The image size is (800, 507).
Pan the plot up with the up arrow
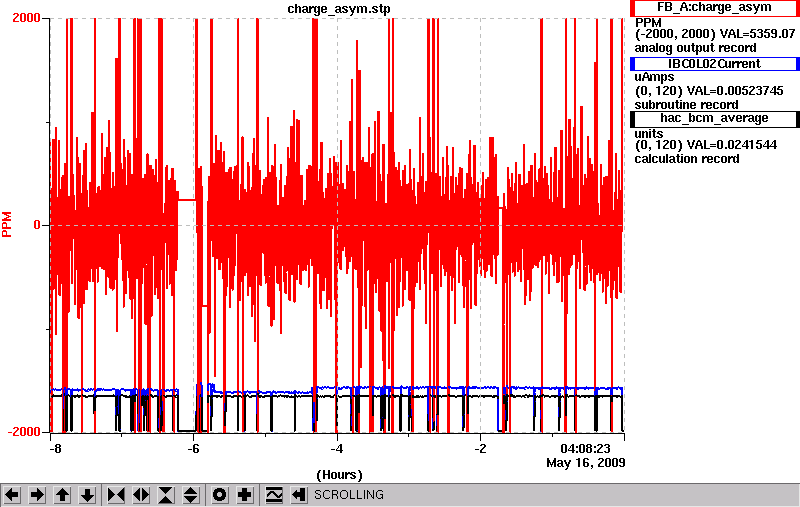(62, 494)
